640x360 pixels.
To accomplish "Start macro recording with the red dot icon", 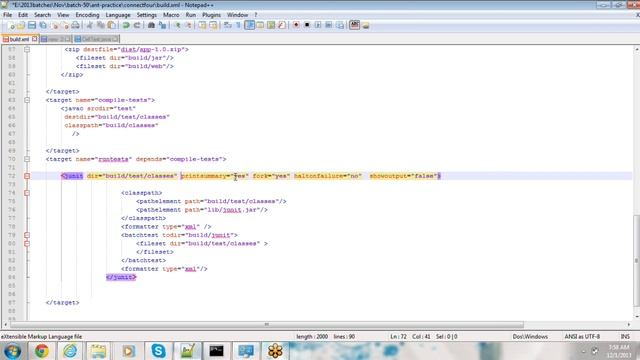I will click(296, 25).
